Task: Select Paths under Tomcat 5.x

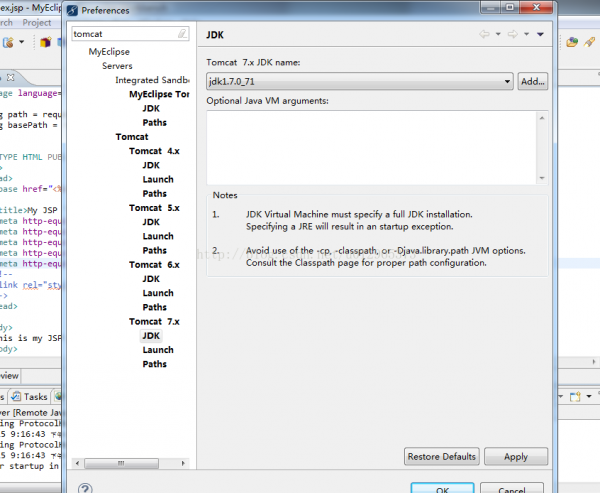Action: pos(155,250)
